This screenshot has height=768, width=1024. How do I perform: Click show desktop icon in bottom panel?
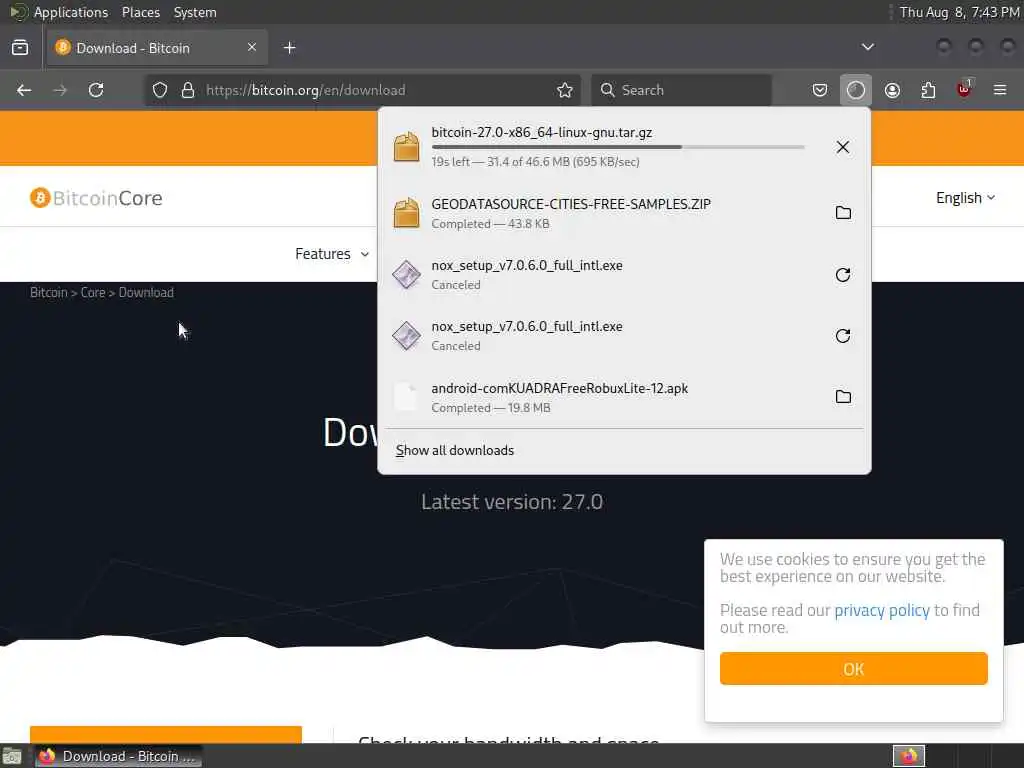tap(12, 757)
